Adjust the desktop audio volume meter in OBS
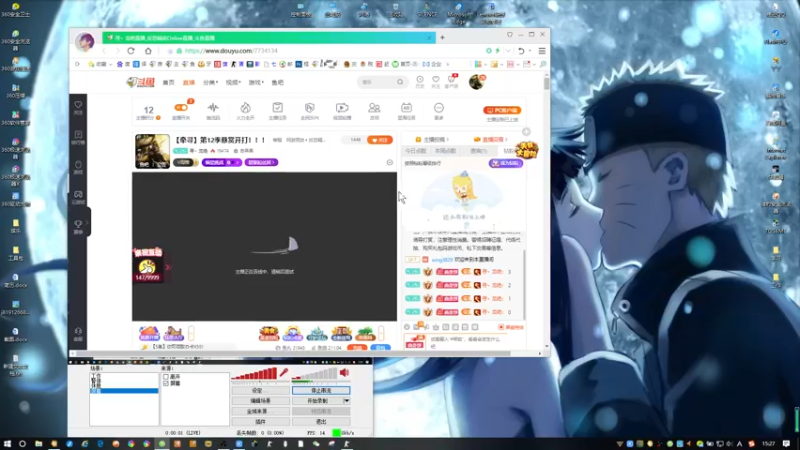The width and height of the screenshot is (800, 450). pos(314,374)
